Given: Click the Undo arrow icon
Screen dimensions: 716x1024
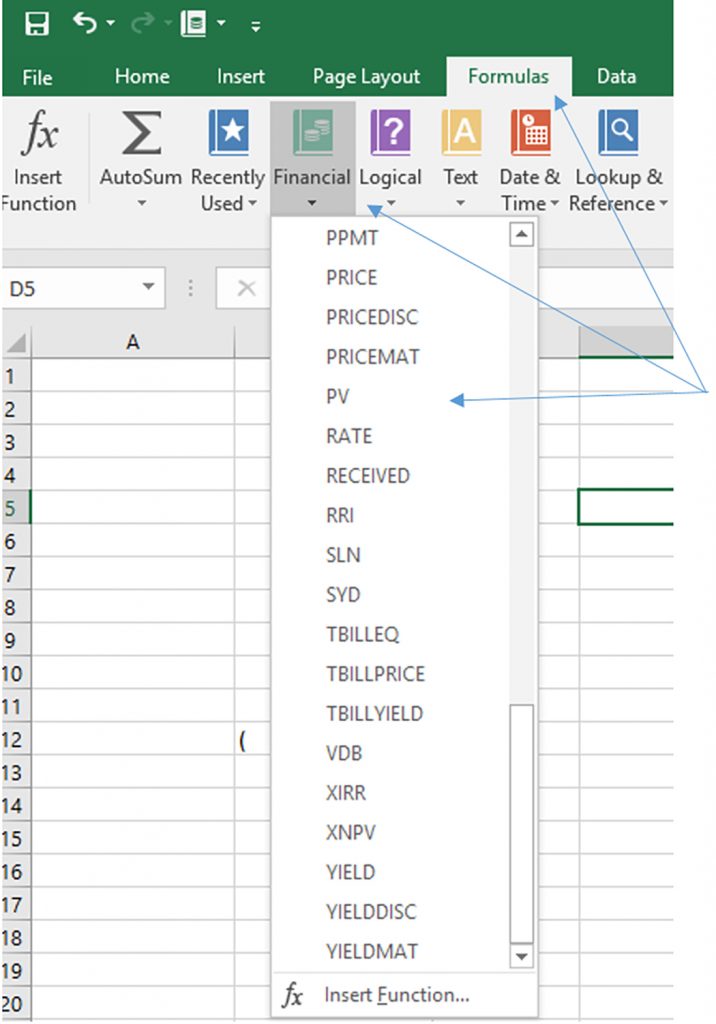Looking at the screenshot, I should [x=86, y=24].
